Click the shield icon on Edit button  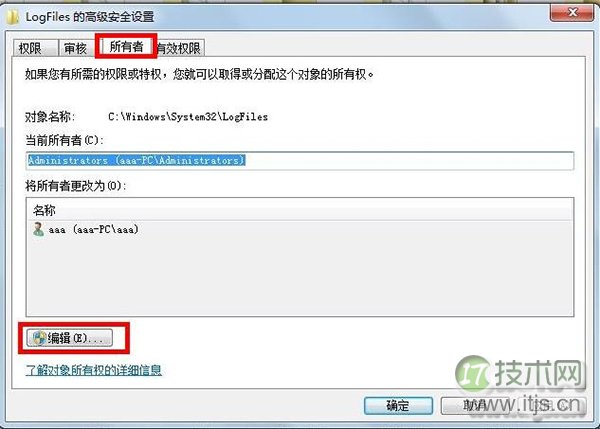click(39, 338)
